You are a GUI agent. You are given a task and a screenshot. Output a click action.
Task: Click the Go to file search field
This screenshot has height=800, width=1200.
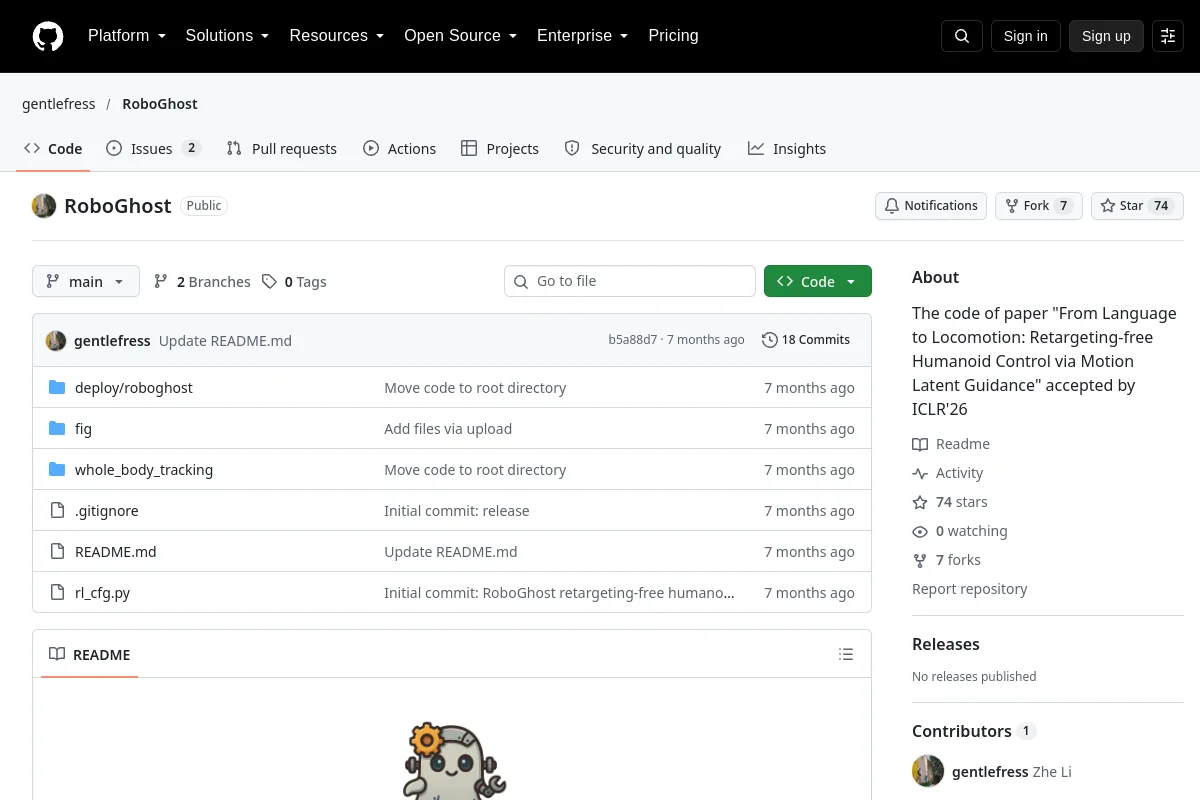630,282
